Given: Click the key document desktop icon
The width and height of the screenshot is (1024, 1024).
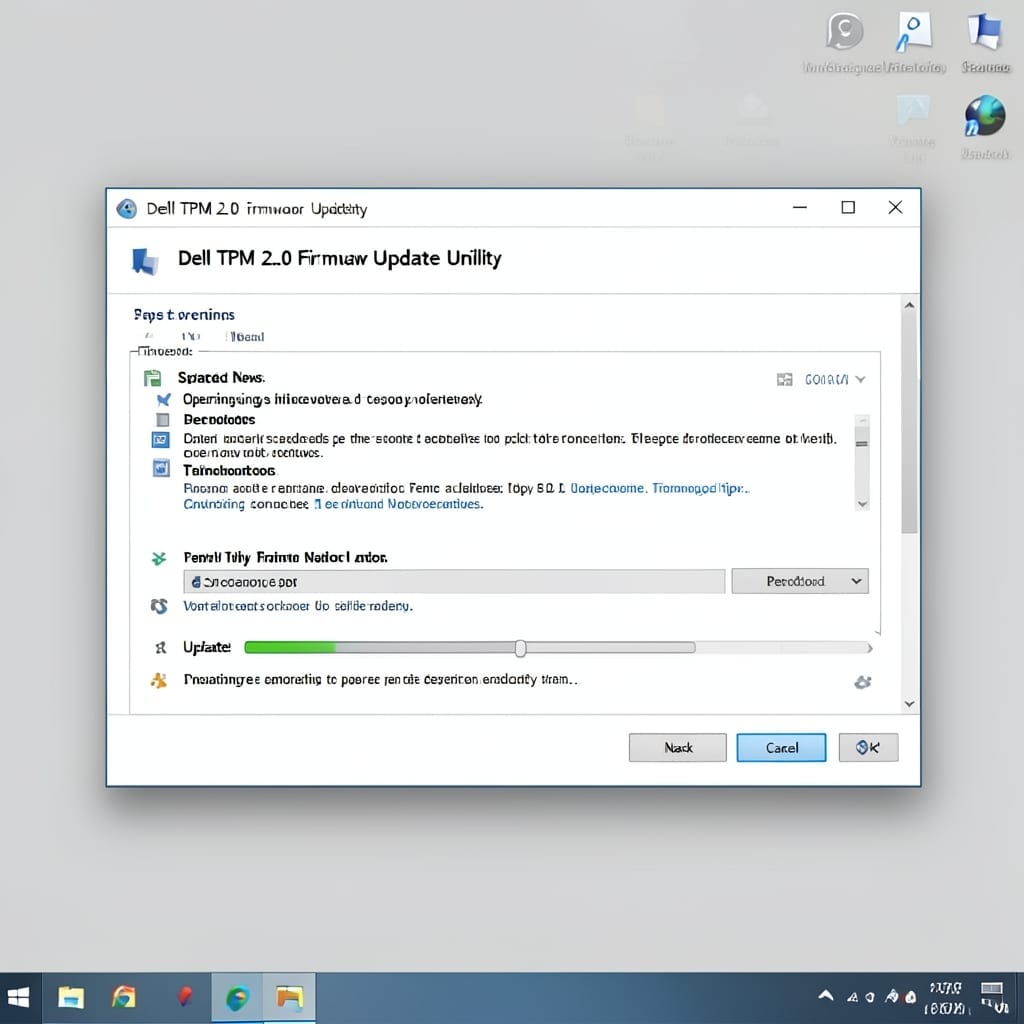Looking at the screenshot, I should pyautogui.click(x=913, y=31).
